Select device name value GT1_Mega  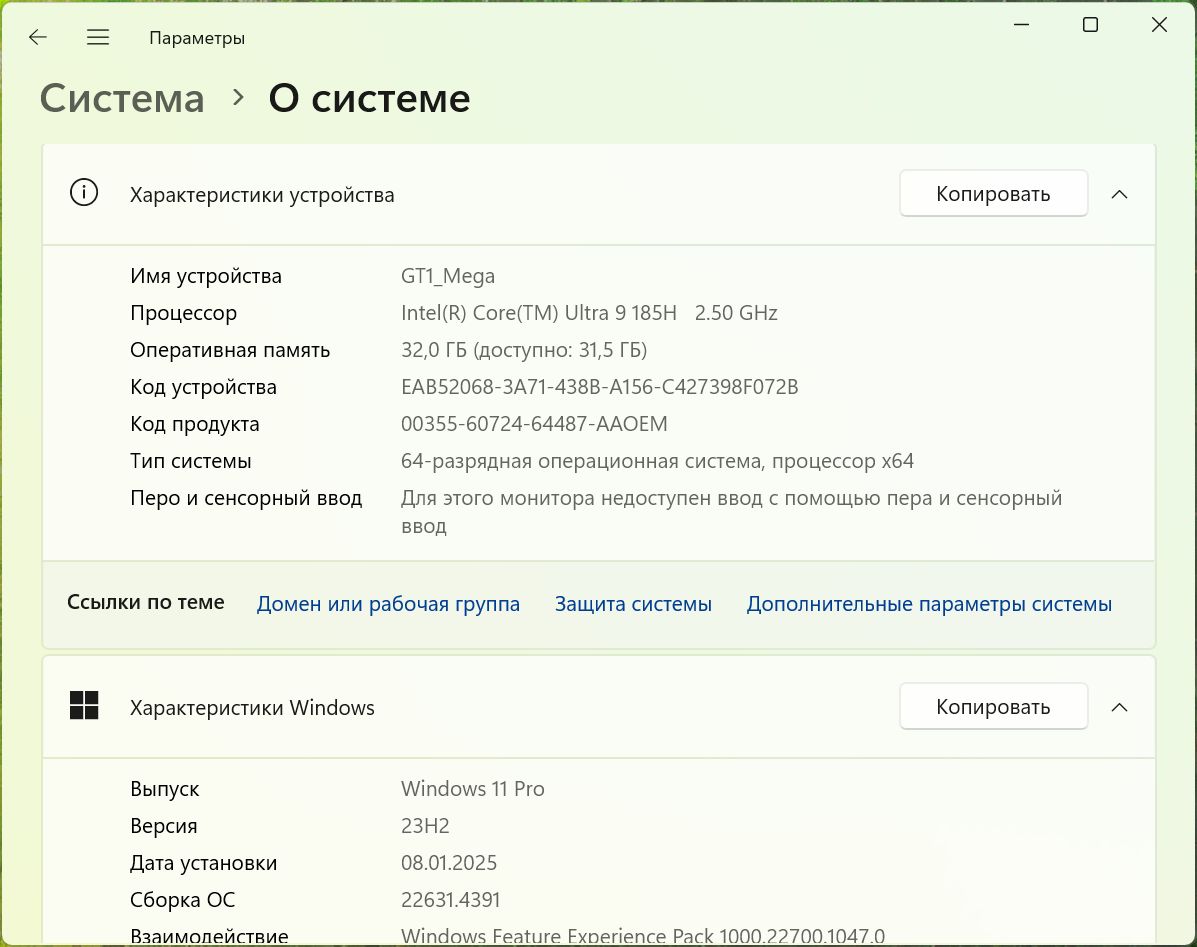(x=448, y=276)
